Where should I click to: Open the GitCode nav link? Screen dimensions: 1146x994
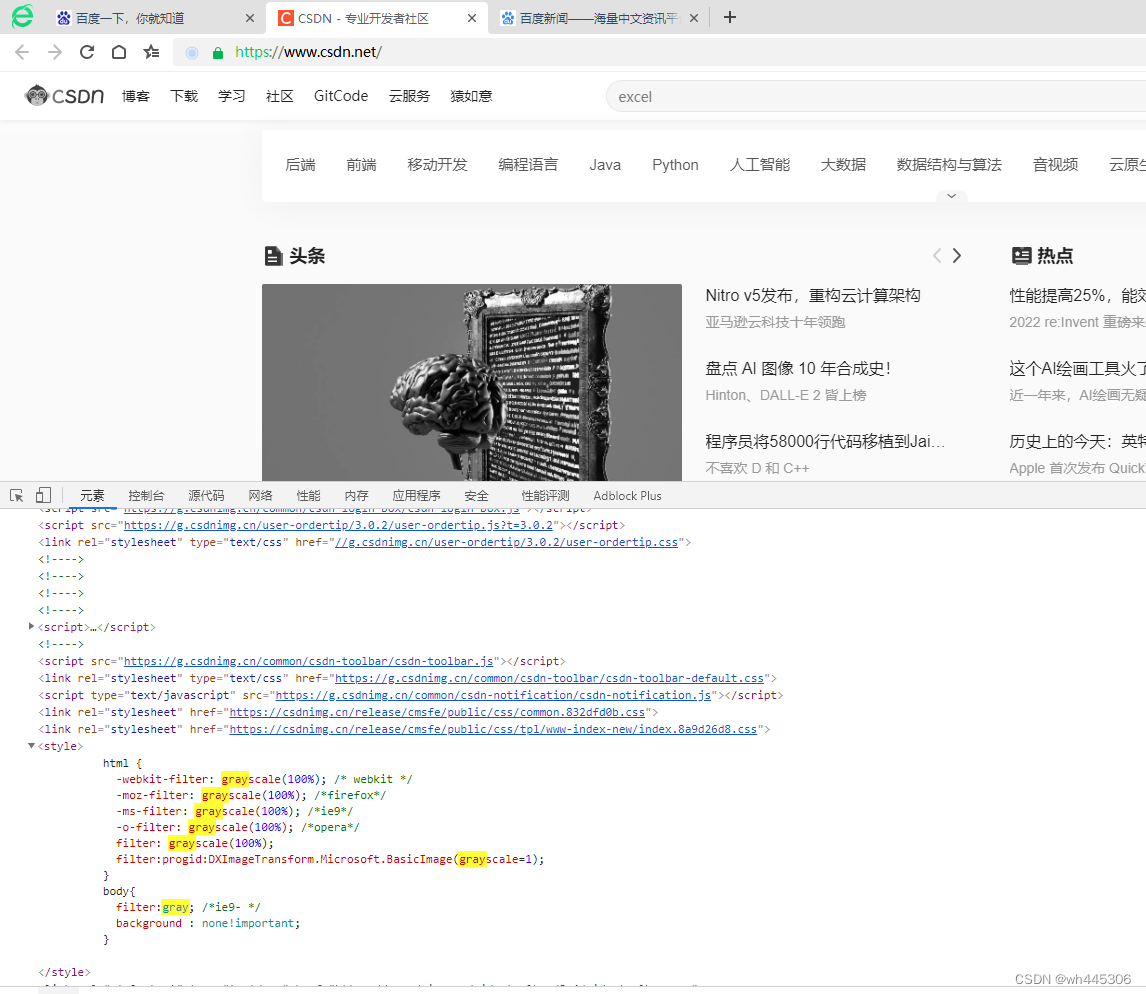pos(341,96)
